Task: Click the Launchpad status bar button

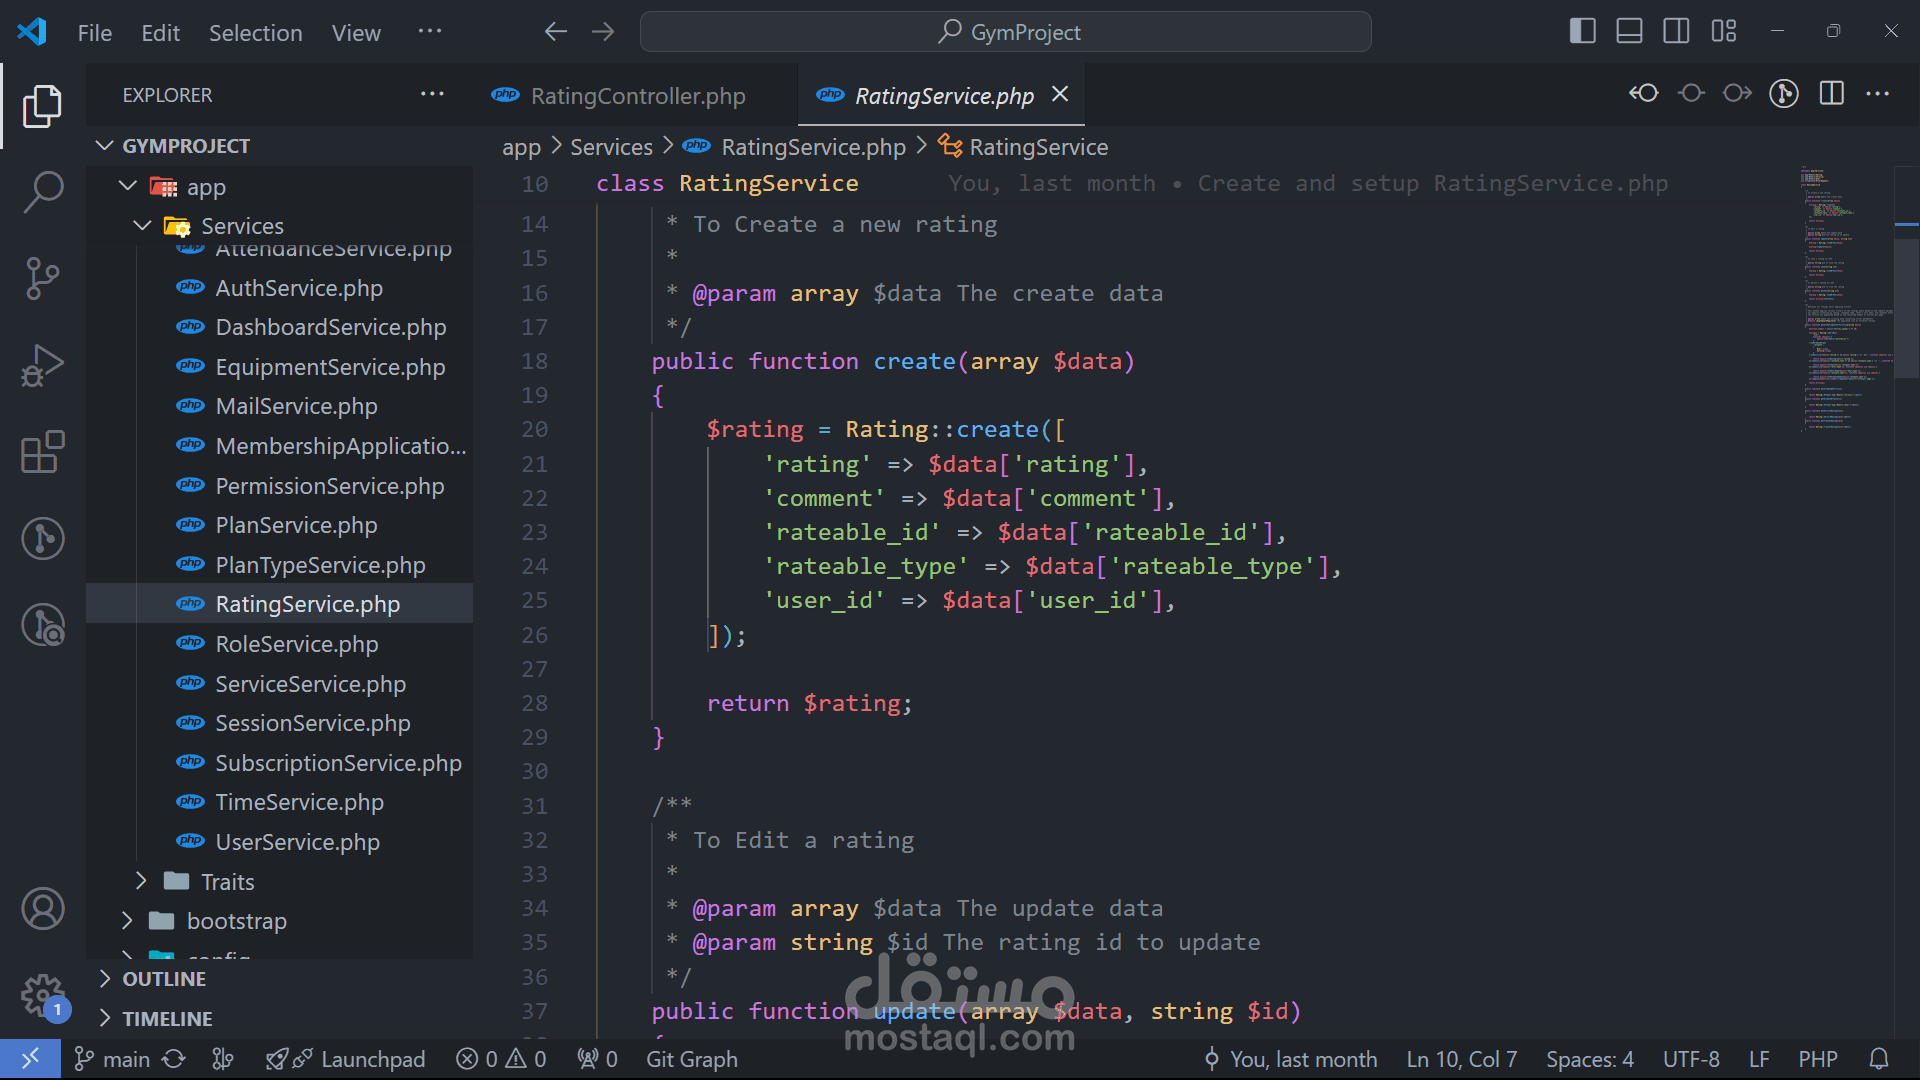Action: (x=372, y=1059)
